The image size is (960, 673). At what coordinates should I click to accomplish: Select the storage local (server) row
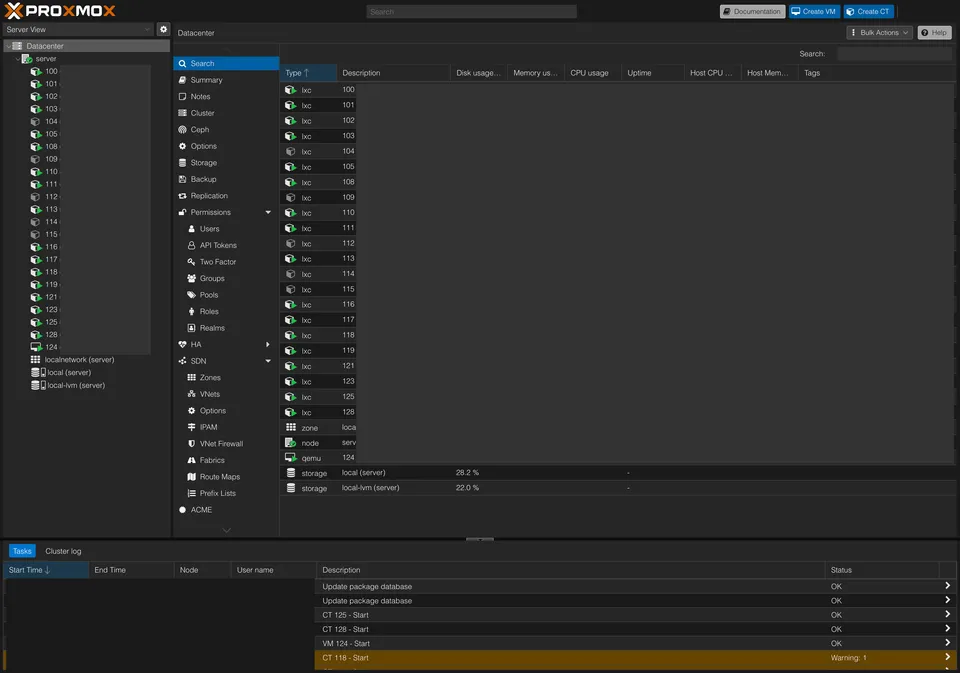coord(617,473)
